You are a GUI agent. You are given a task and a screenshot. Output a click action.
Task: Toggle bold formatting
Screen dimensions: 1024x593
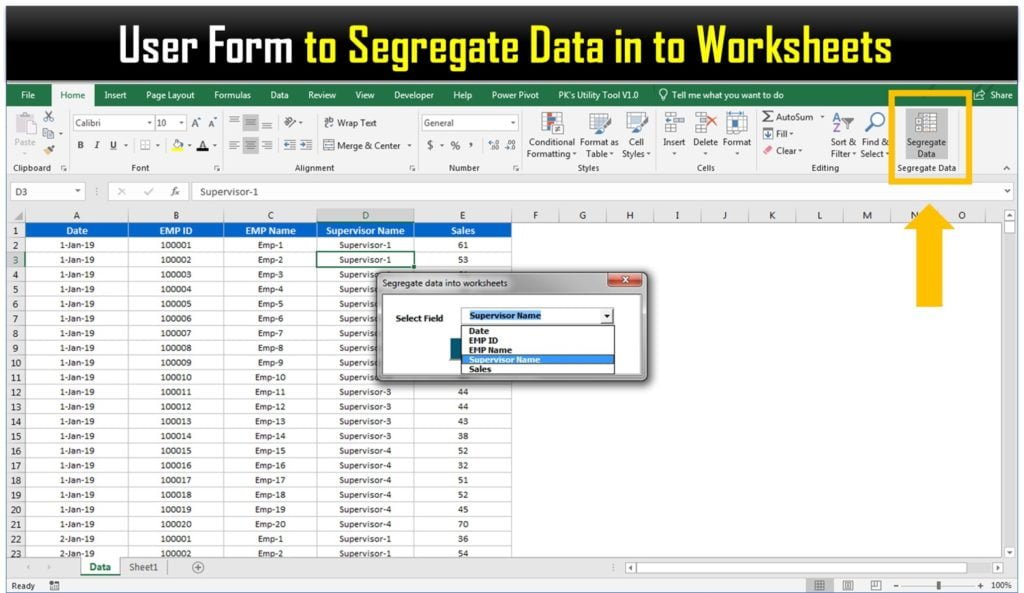(x=79, y=144)
